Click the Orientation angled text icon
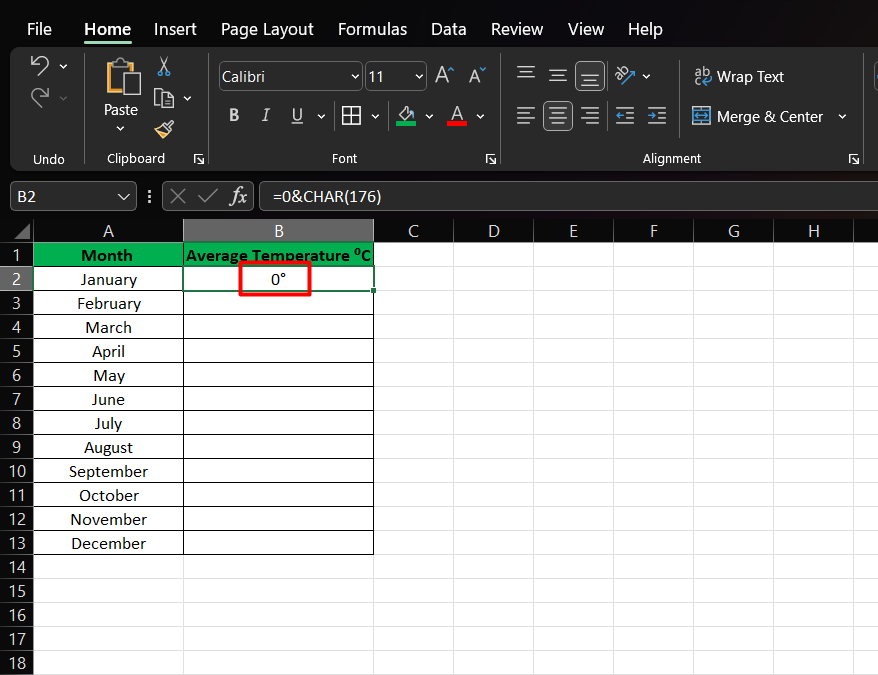Image resolution: width=878 pixels, height=675 pixels. click(x=625, y=75)
